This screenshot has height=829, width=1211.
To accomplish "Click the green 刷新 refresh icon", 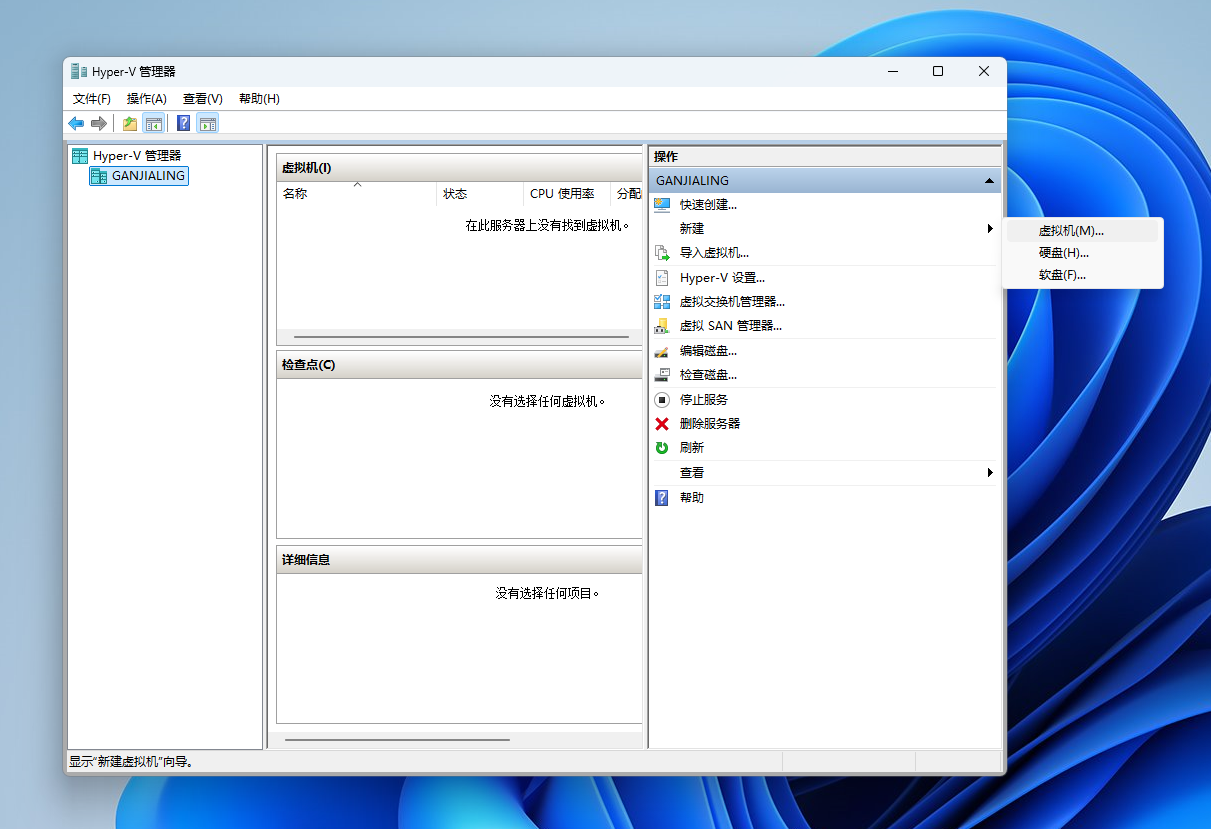I will tap(661, 448).
